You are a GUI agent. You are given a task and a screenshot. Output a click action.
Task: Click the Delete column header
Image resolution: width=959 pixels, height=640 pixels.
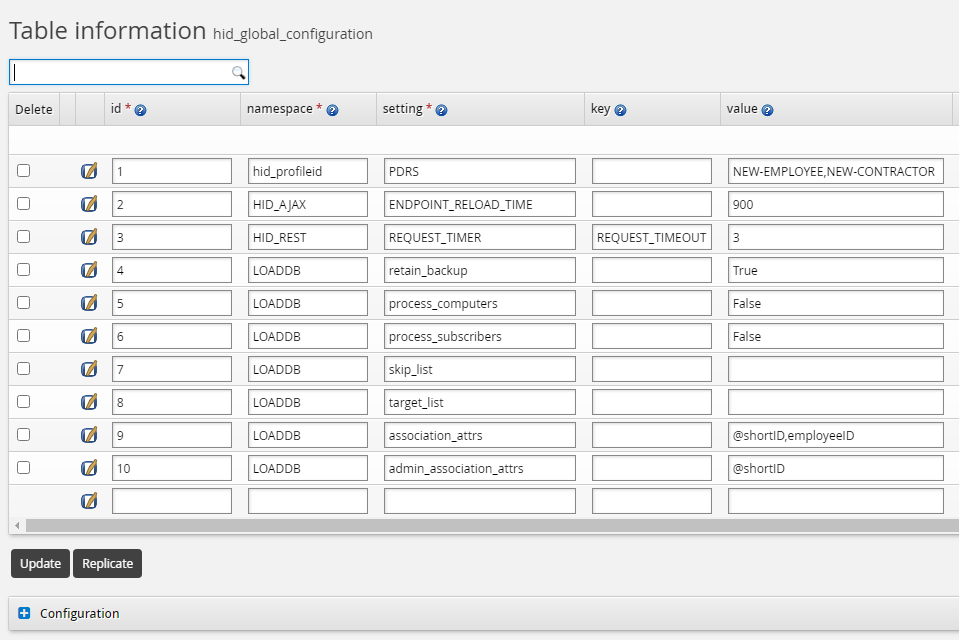pos(34,110)
